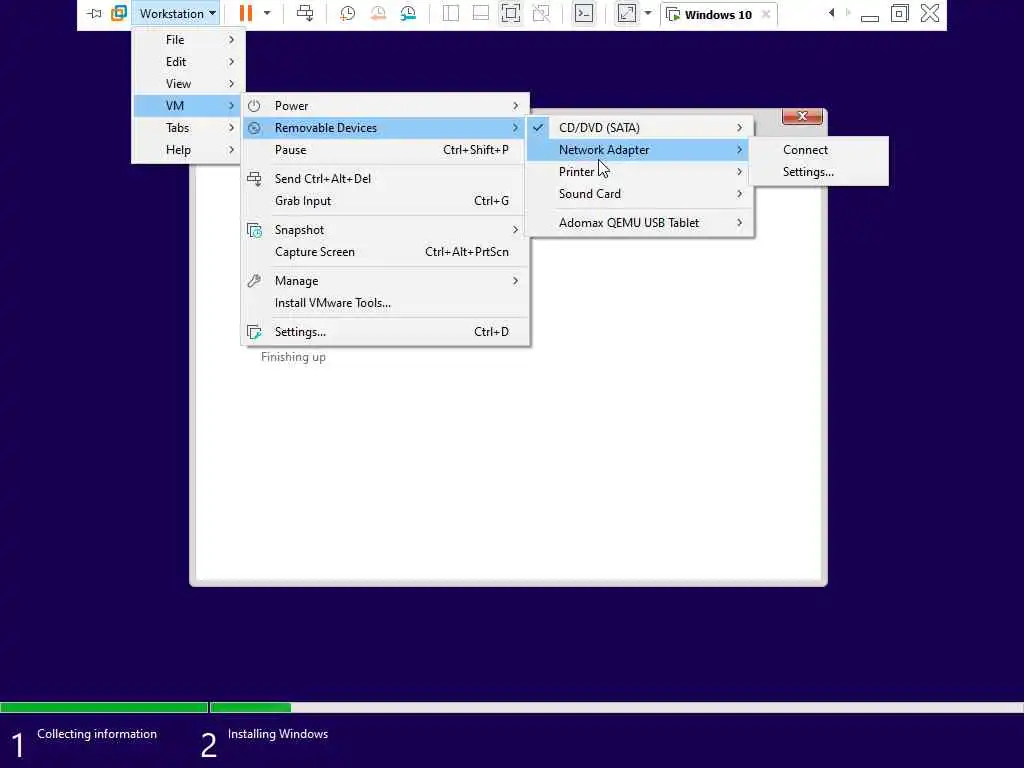Expand the Printer submenu arrow
1024x768 pixels.
tap(739, 172)
